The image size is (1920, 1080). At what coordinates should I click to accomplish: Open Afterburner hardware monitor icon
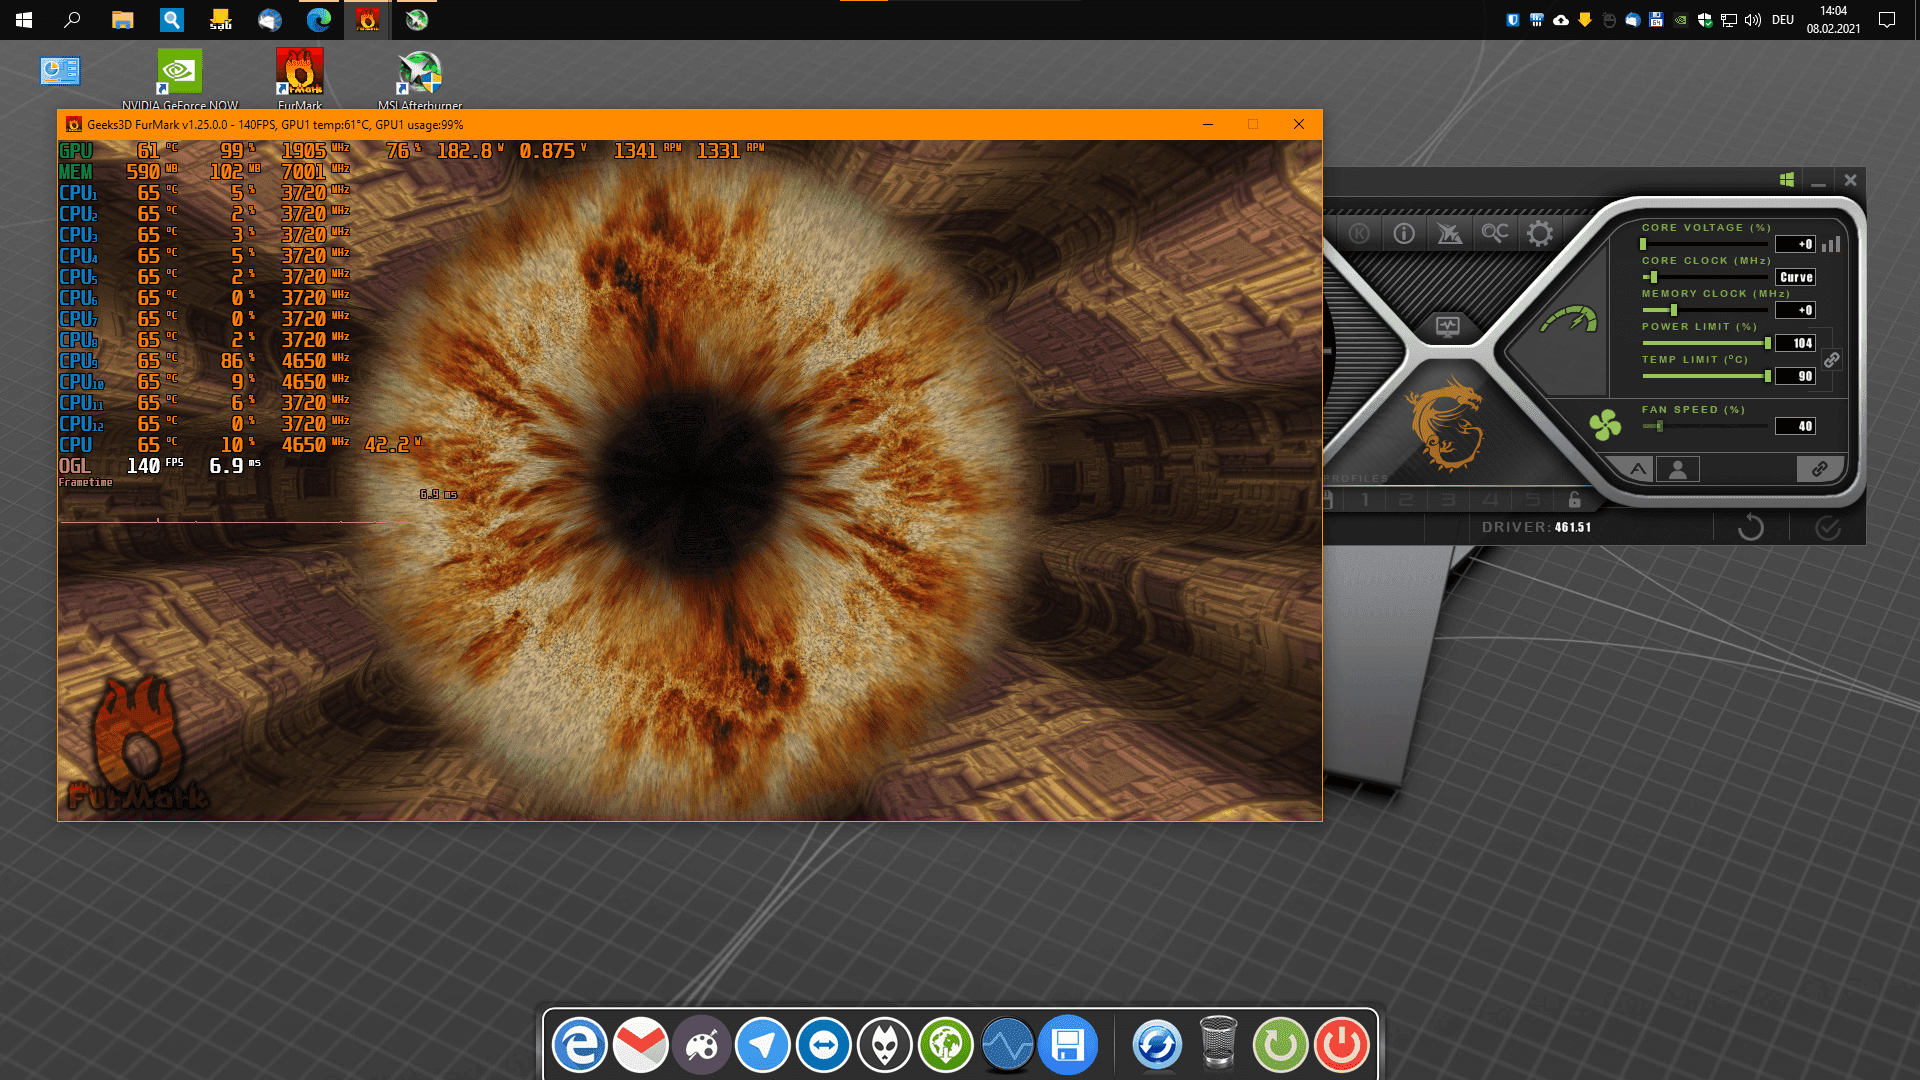pos(1447,326)
